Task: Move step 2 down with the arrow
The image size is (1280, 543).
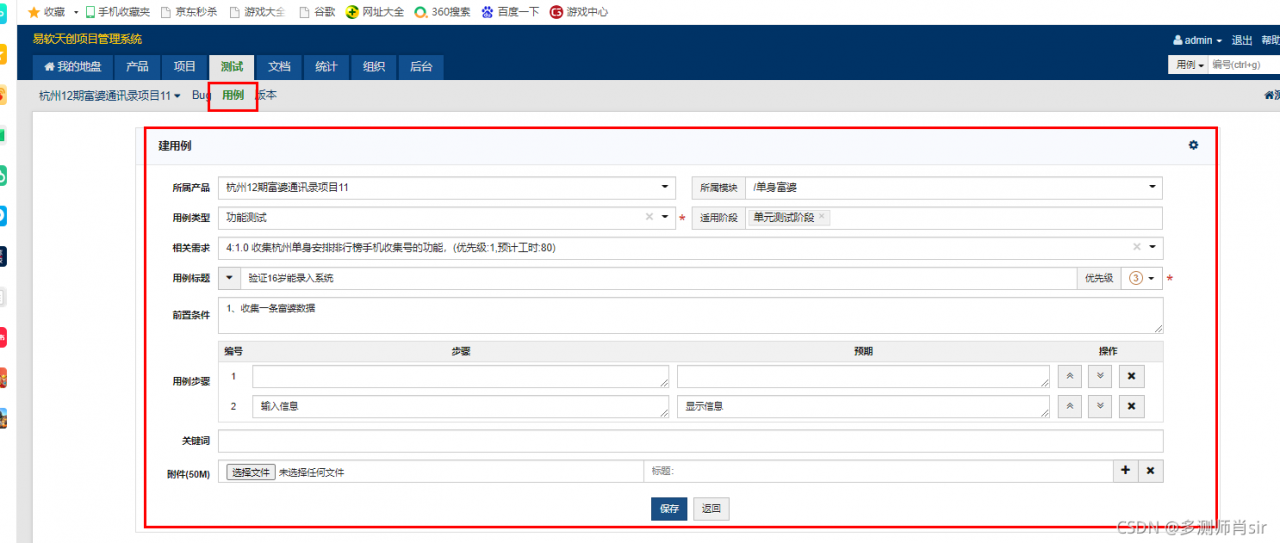Action: 1100,407
